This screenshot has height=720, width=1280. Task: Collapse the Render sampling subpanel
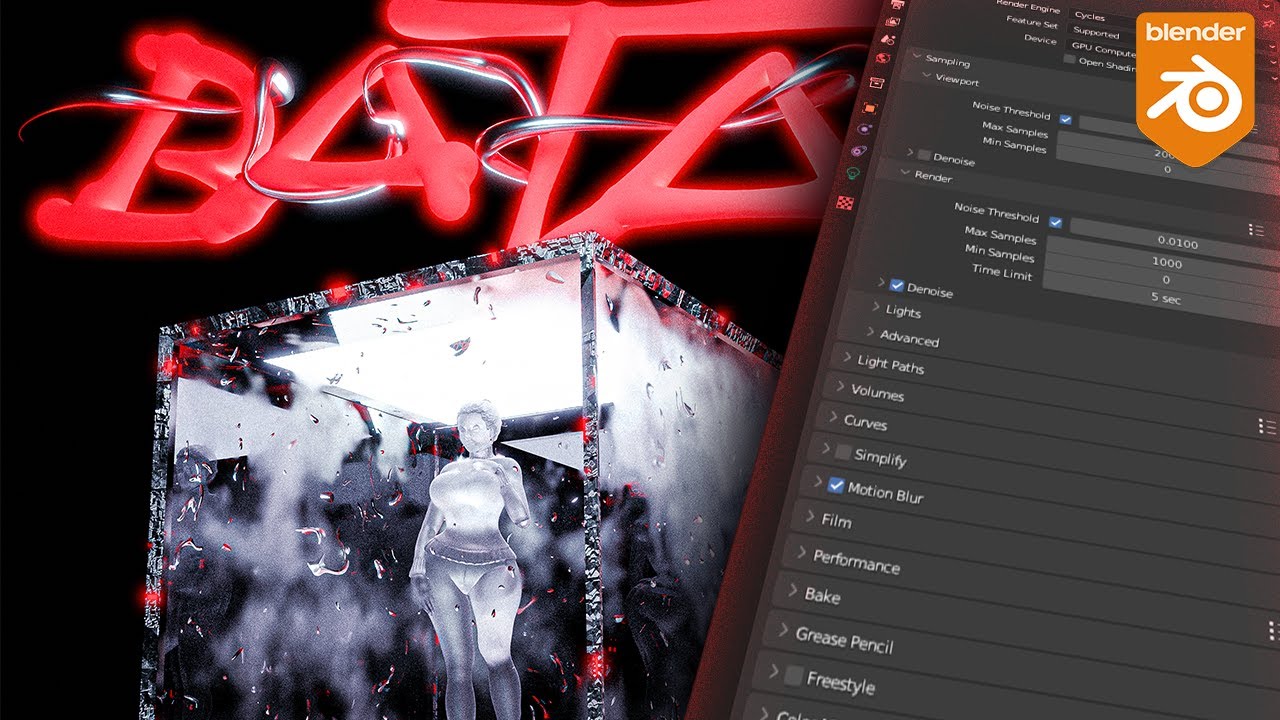(x=905, y=172)
